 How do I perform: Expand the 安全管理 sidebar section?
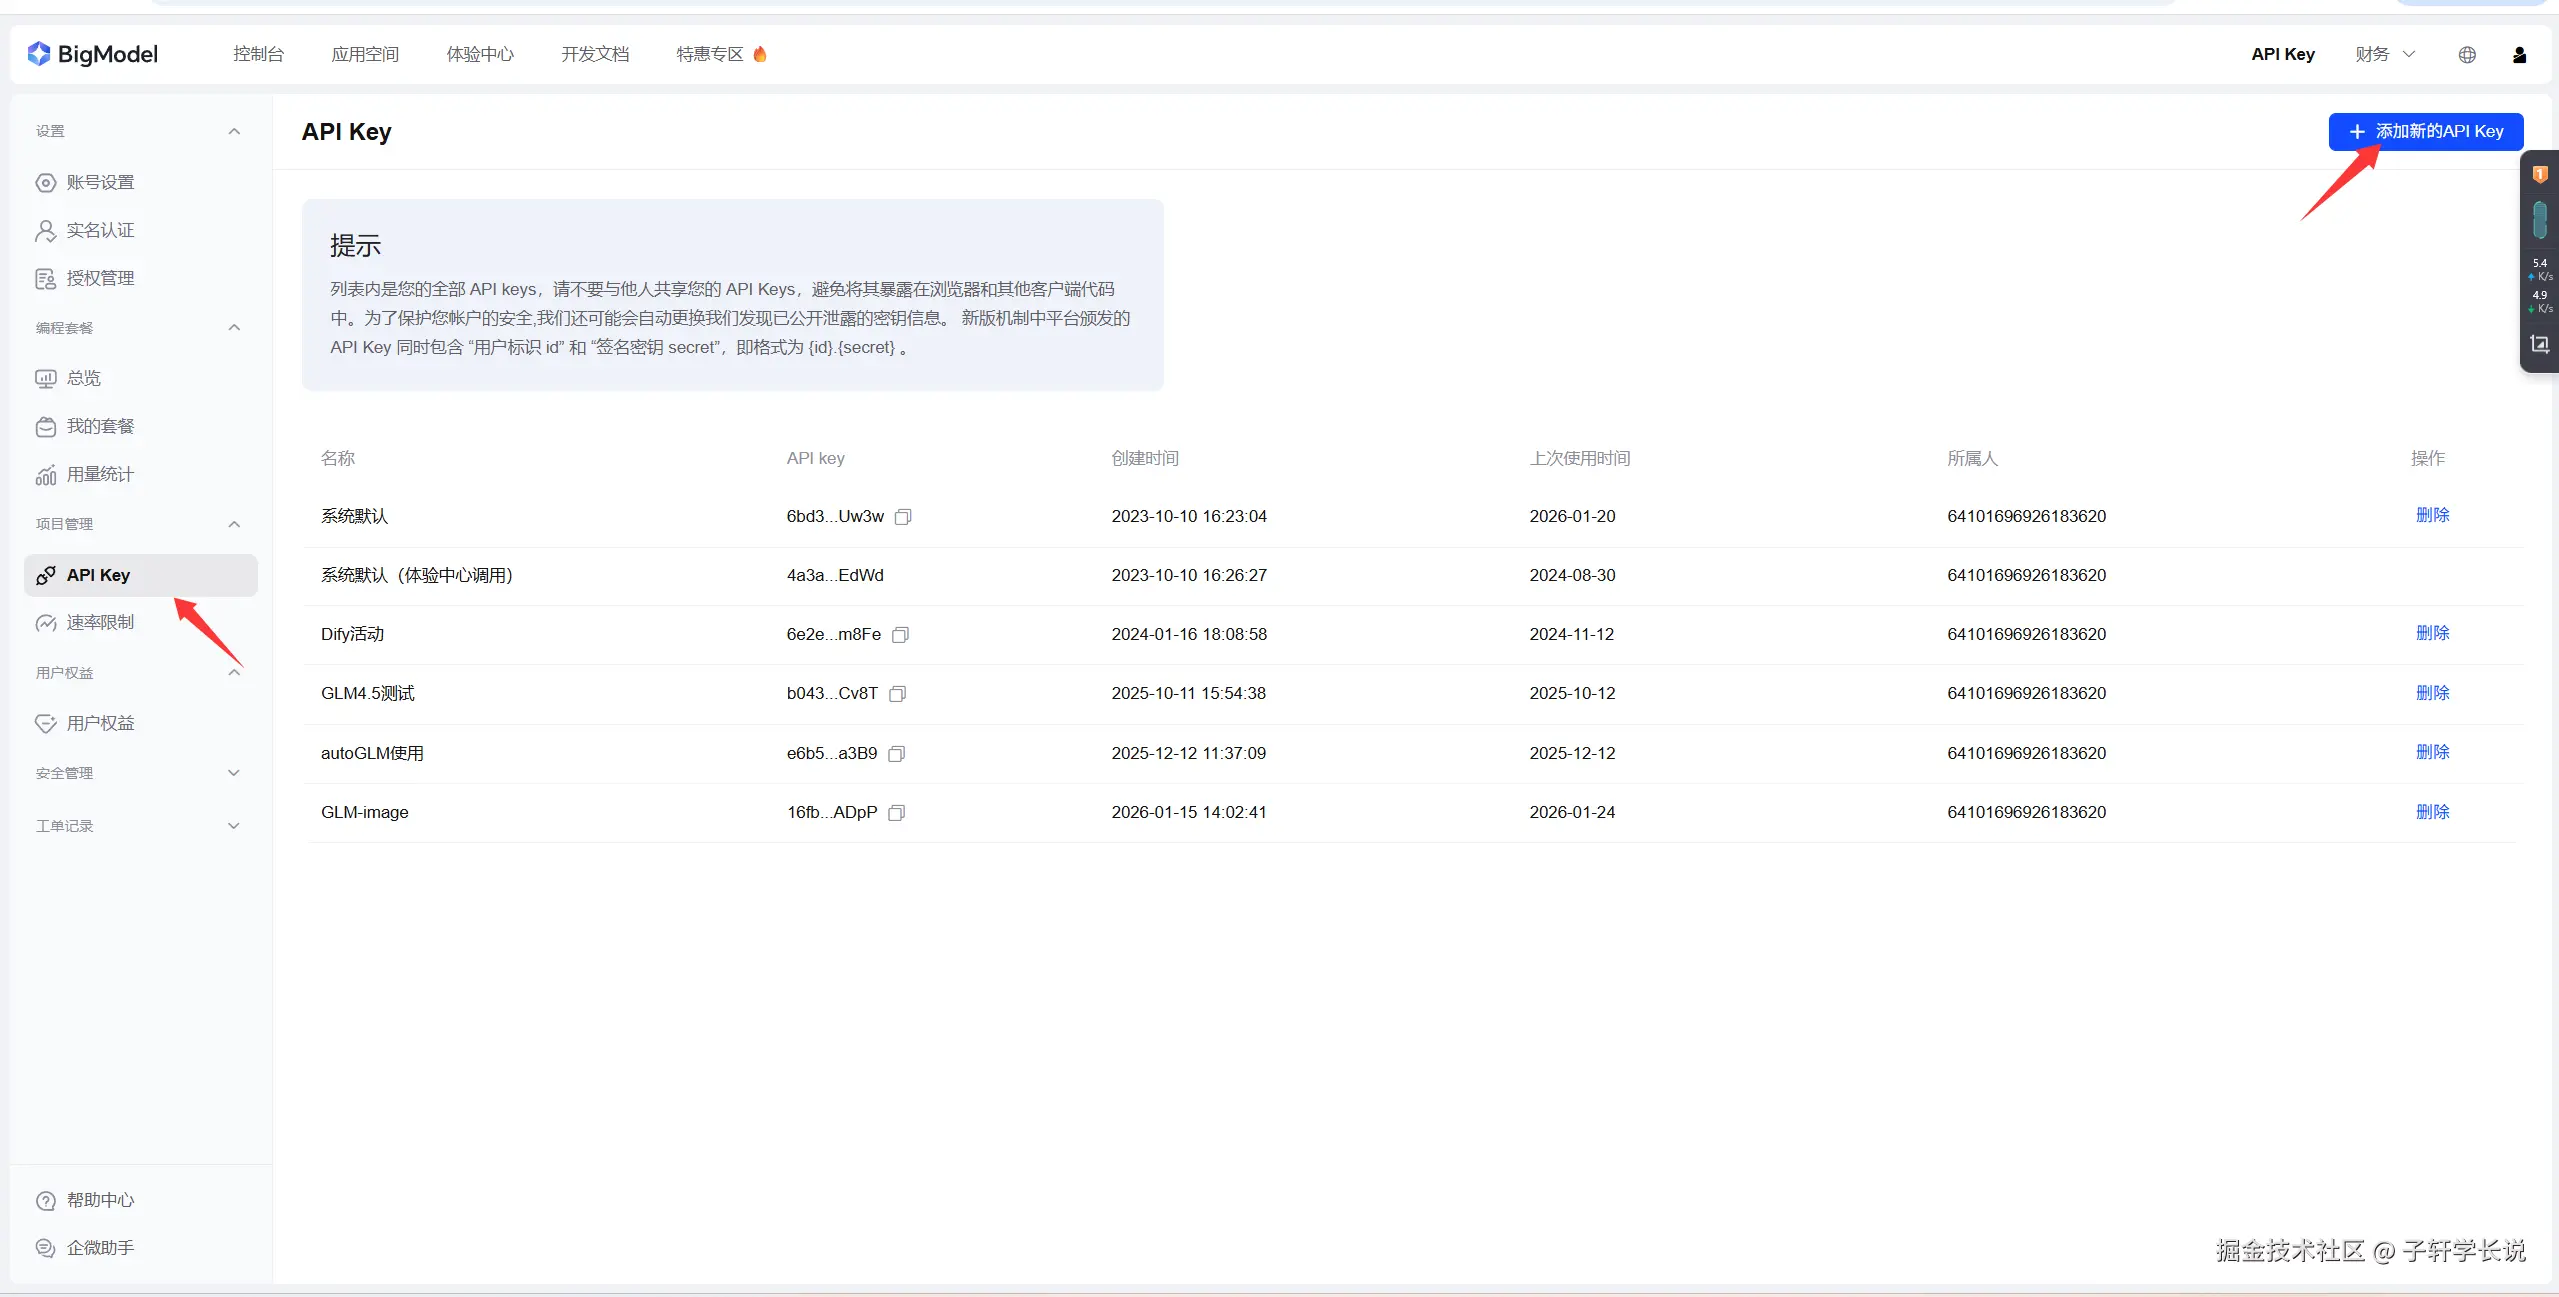pos(234,773)
